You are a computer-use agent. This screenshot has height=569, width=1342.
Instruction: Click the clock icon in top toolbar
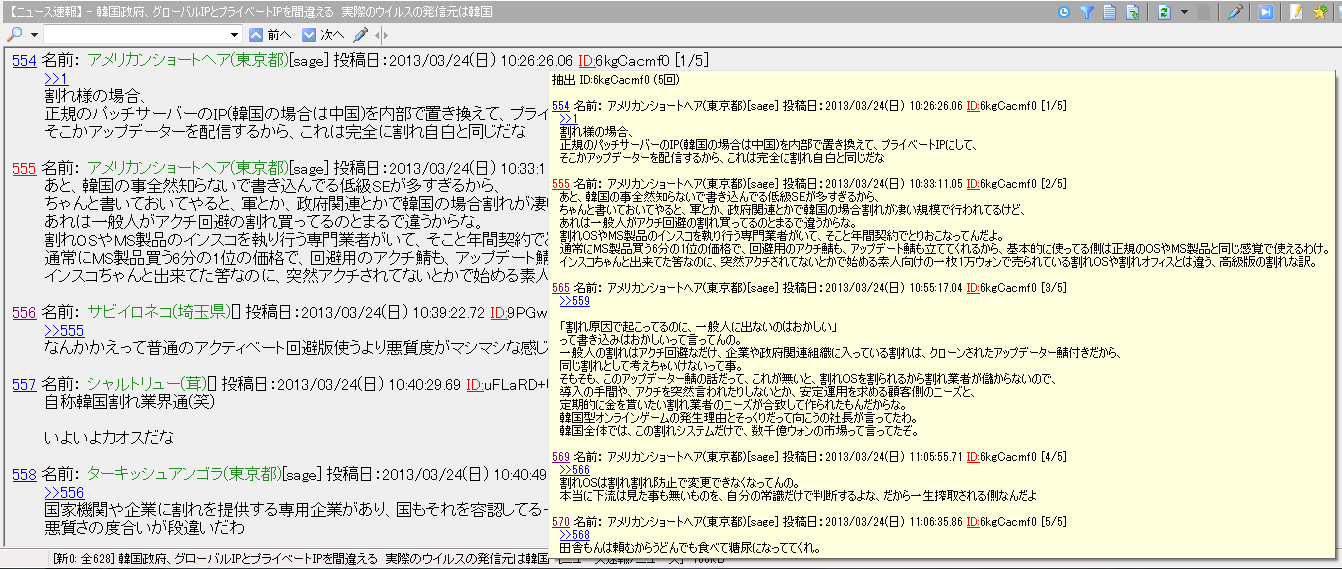click(x=1064, y=12)
